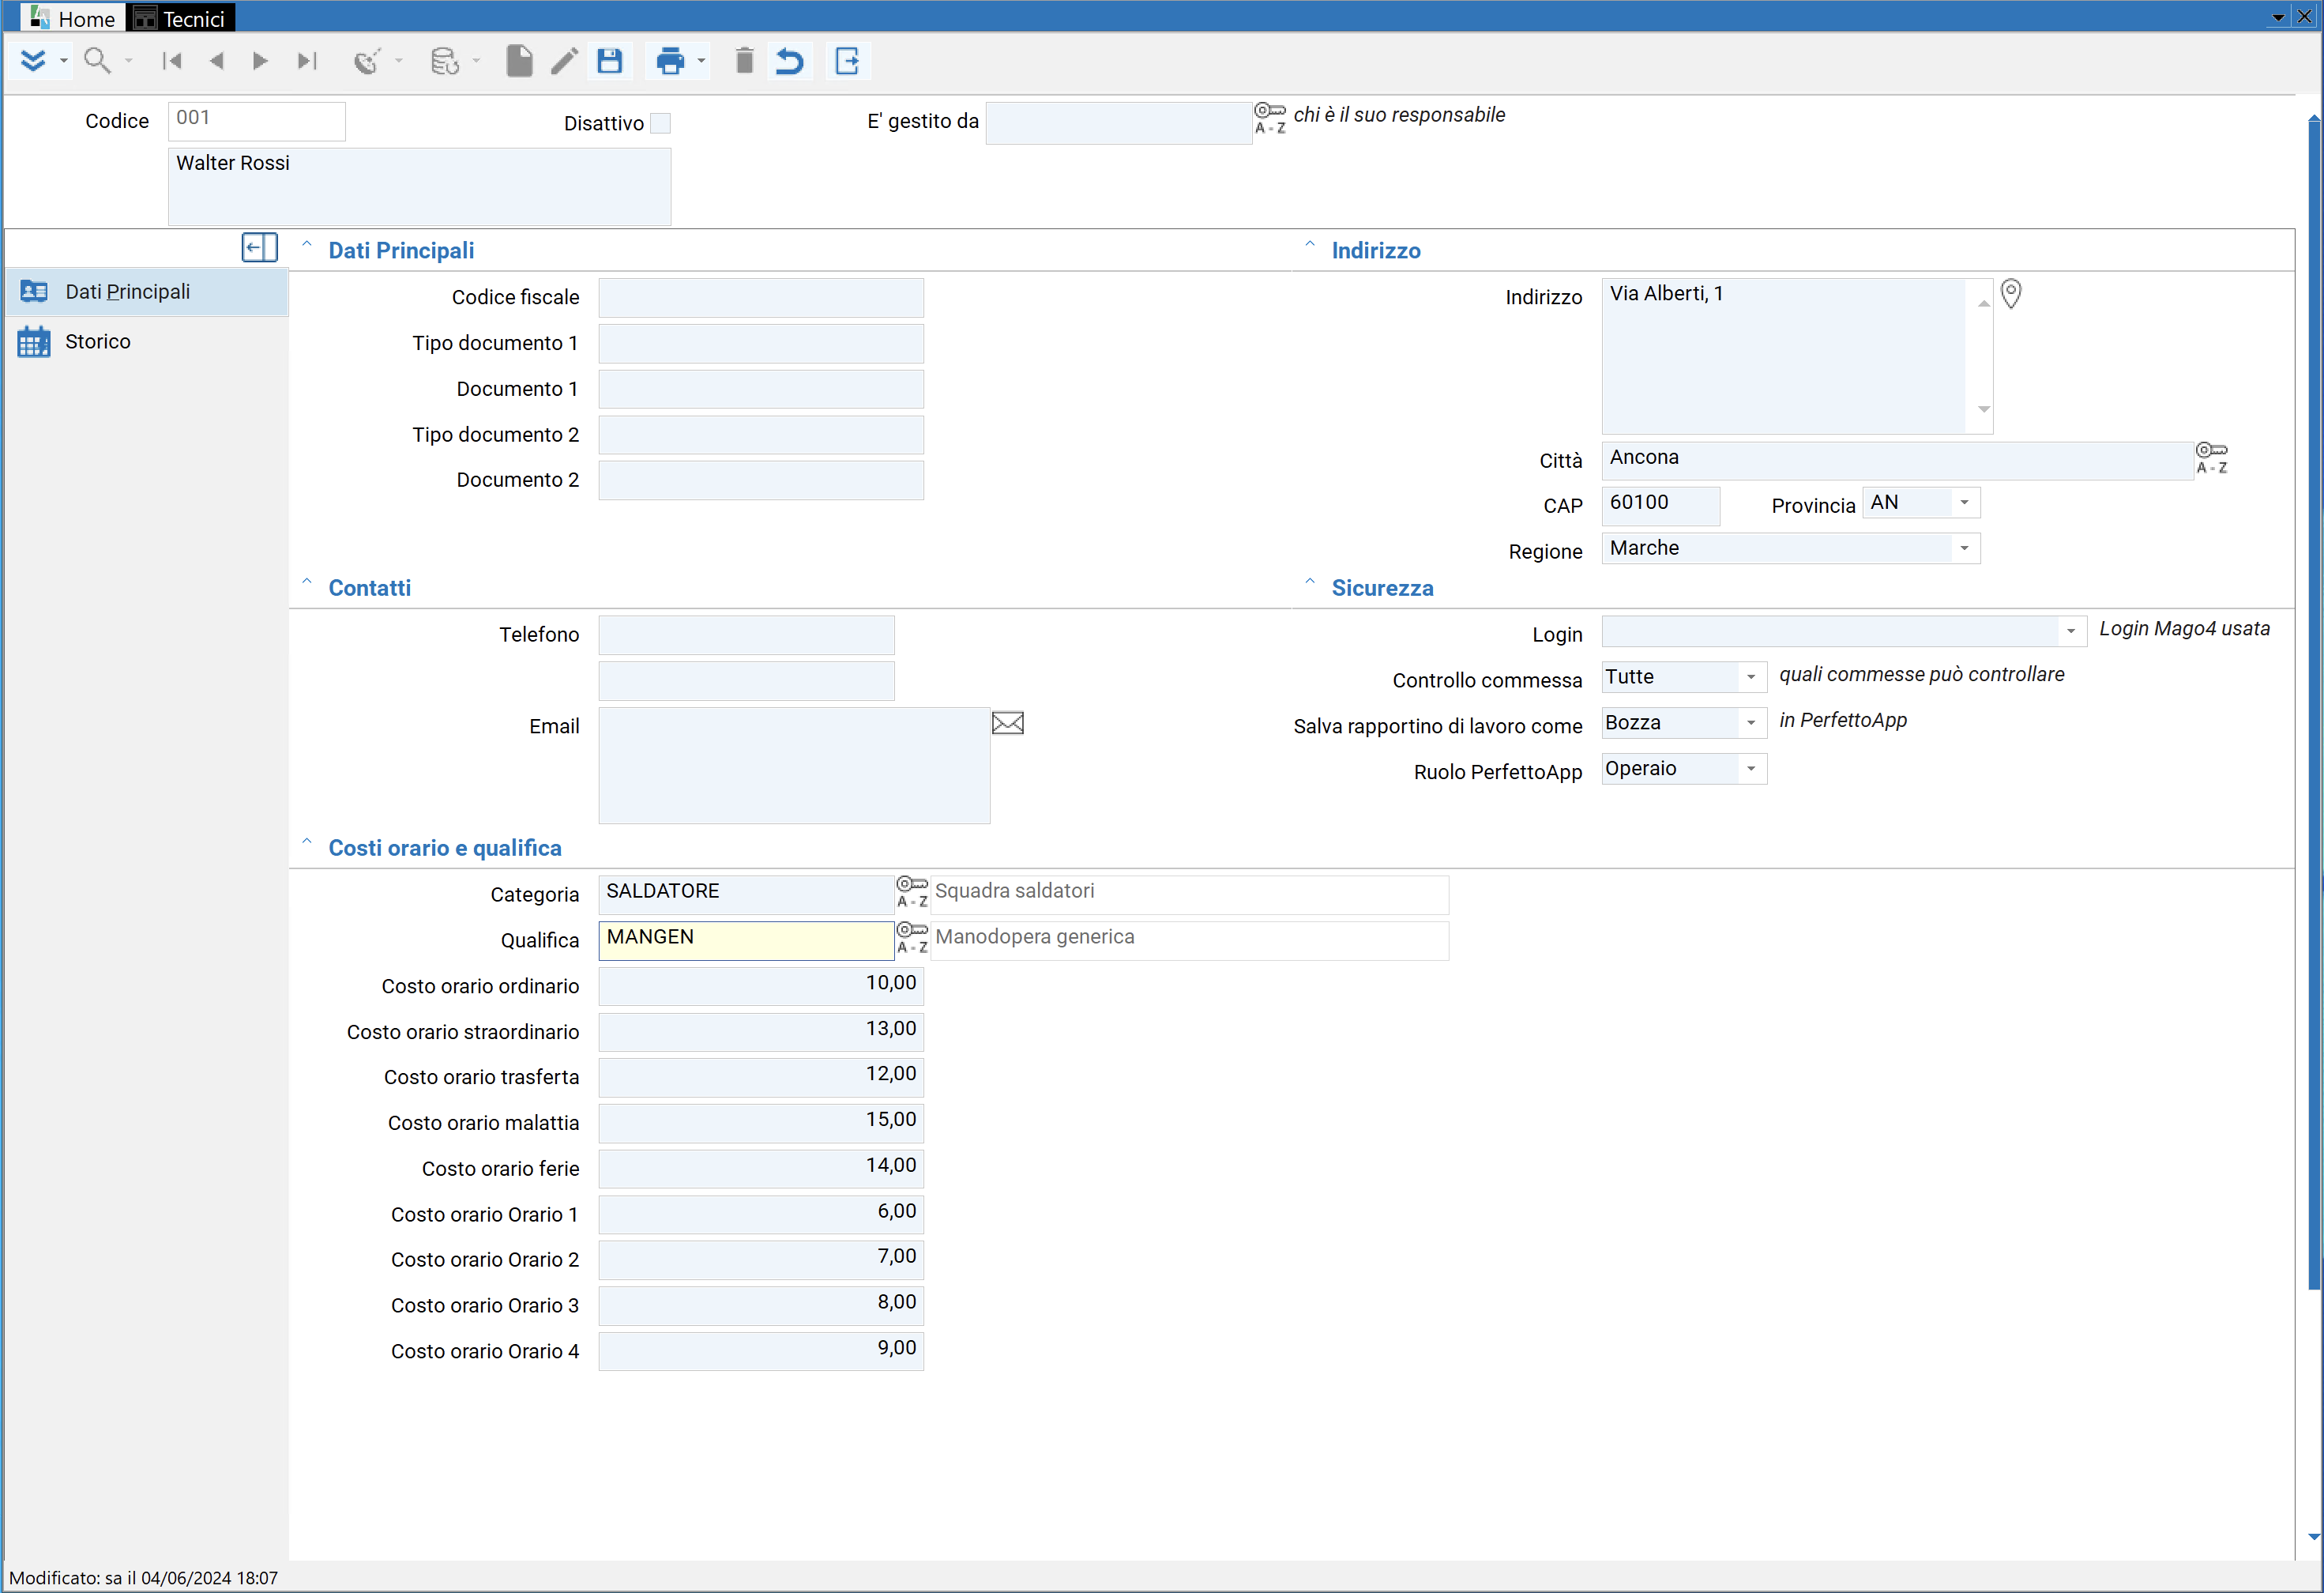The image size is (2324, 1593).
Task: Open the Regione dropdown
Action: pyautogui.click(x=1964, y=548)
